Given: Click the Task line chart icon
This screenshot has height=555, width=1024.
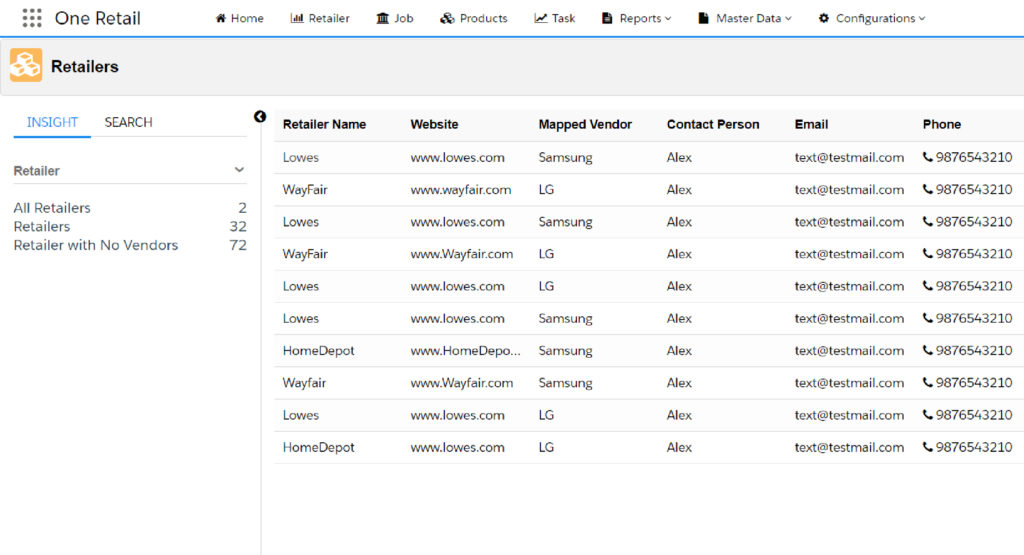Looking at the screenshot, I should click(x=541, y=18).
